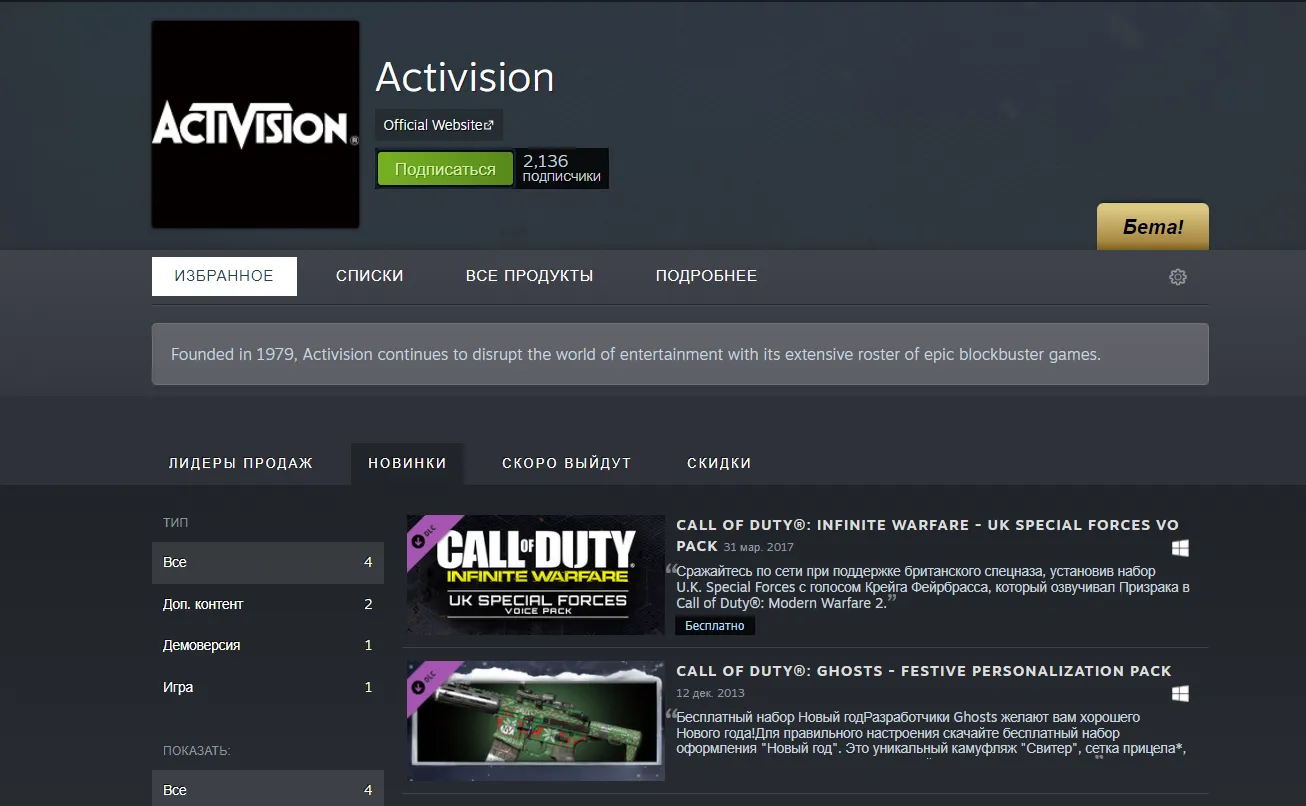Click the Founded in 1979 description box
1306x806 pixels.
680,354
